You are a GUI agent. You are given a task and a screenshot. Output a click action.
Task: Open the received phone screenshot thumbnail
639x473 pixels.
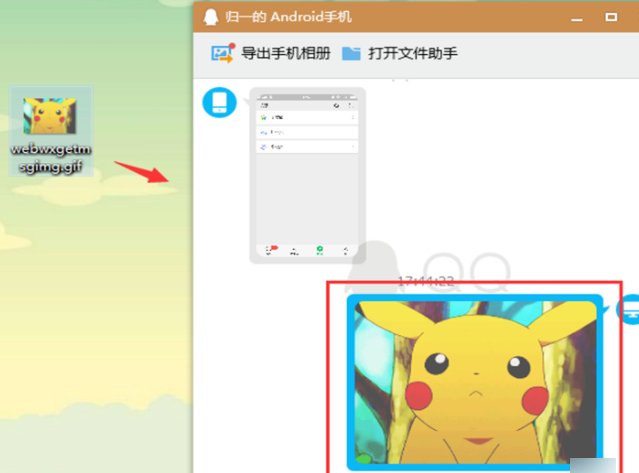[x=308, y=175]
